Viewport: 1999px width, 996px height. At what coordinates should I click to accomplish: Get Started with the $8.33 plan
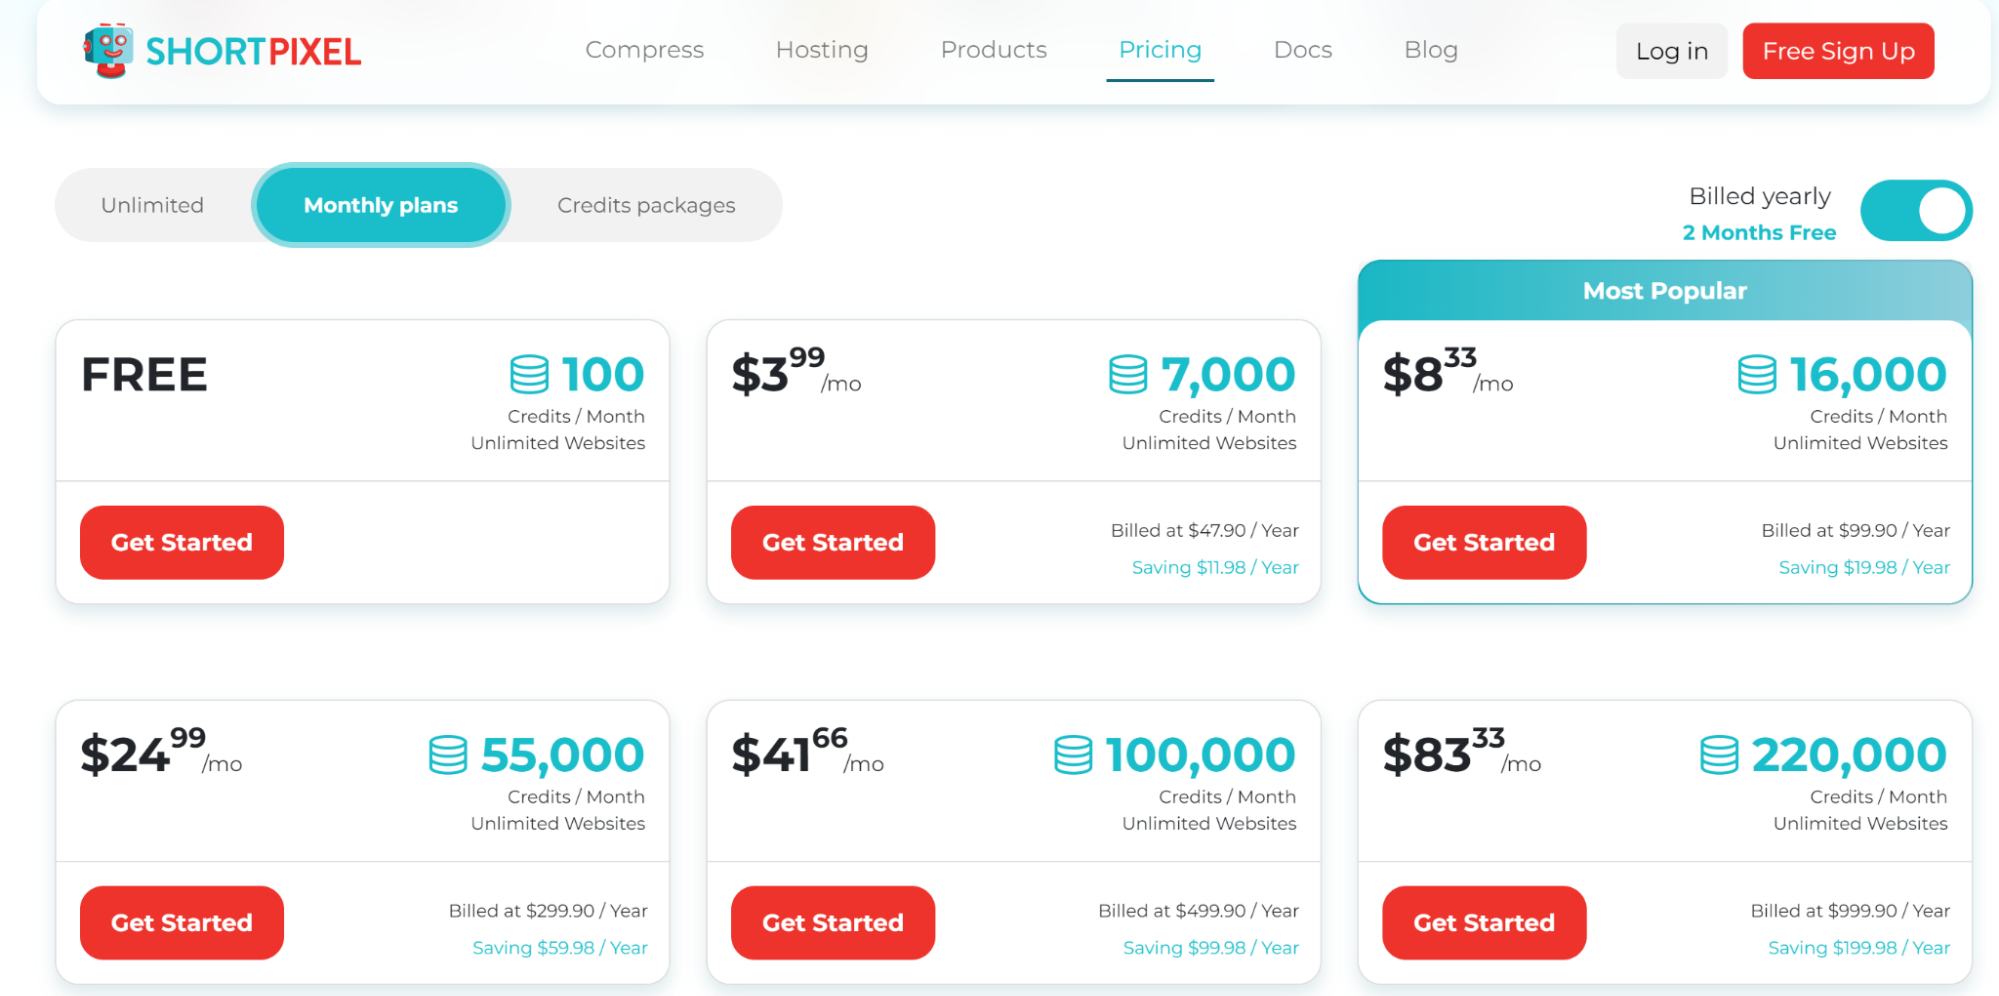[1484, 542]
